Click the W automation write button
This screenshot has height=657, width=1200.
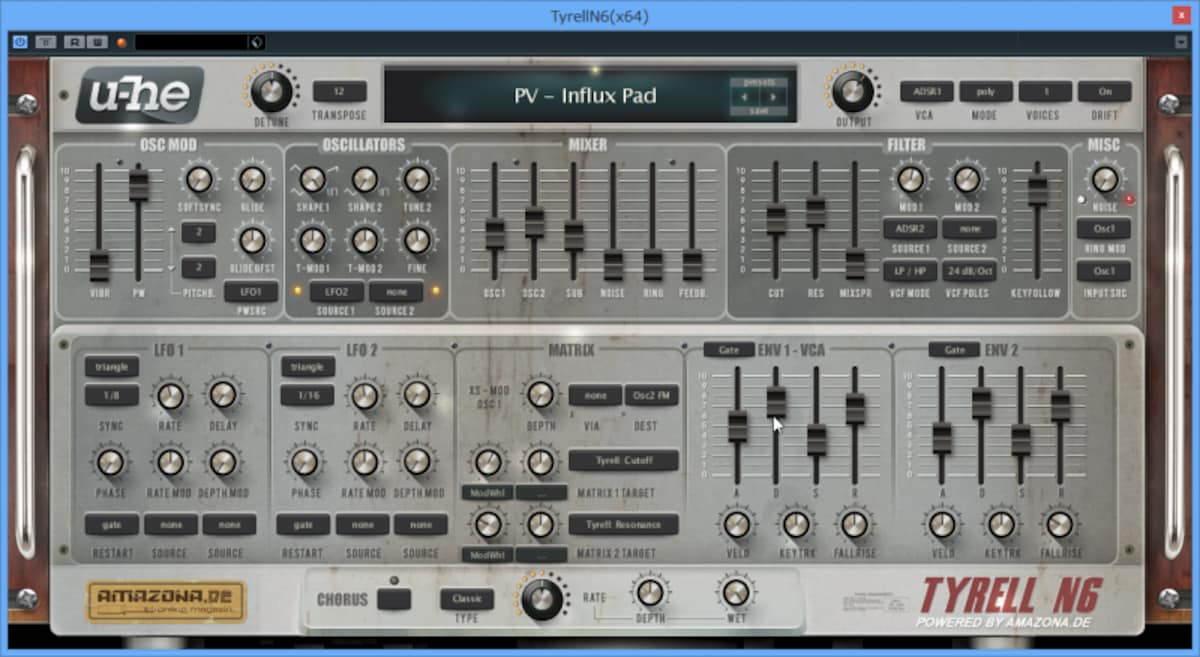(x=96, y=42)
